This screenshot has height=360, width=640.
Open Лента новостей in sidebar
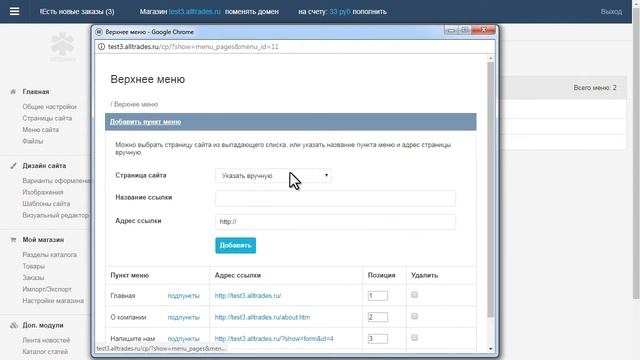pyautogui.click(x=46, y=340)
